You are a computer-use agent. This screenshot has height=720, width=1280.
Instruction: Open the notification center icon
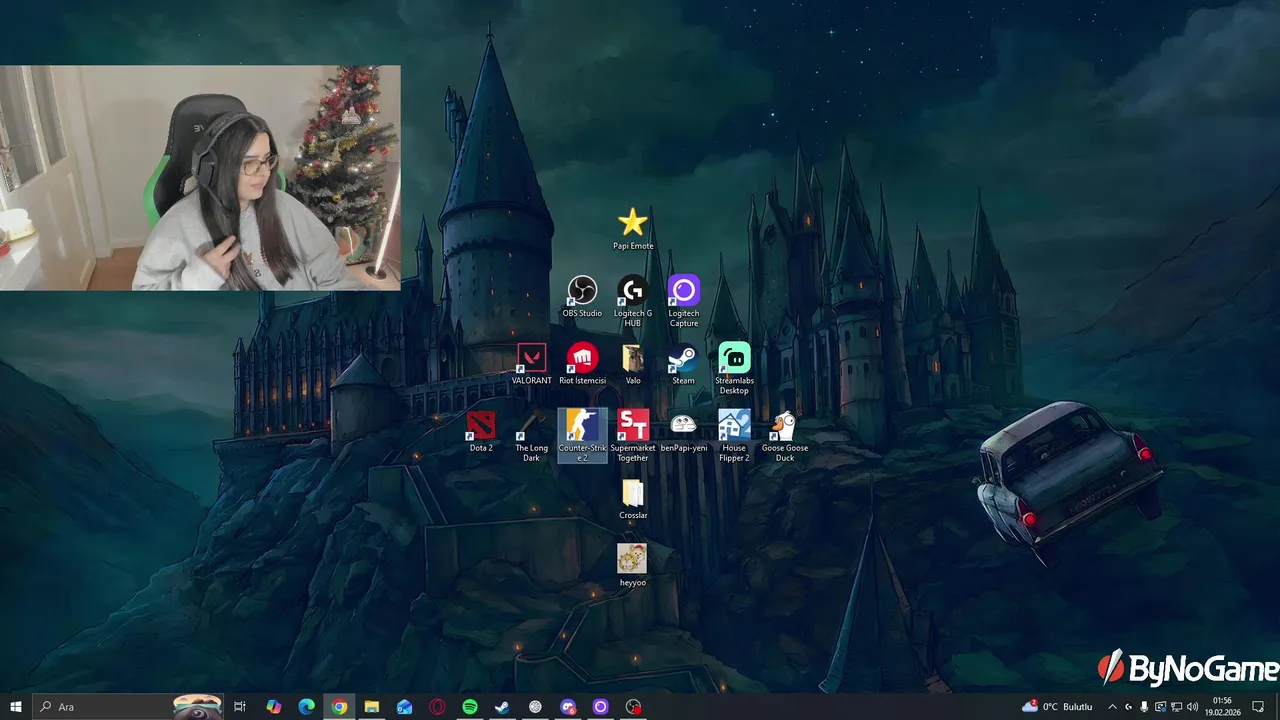[x=1258, y=707]
